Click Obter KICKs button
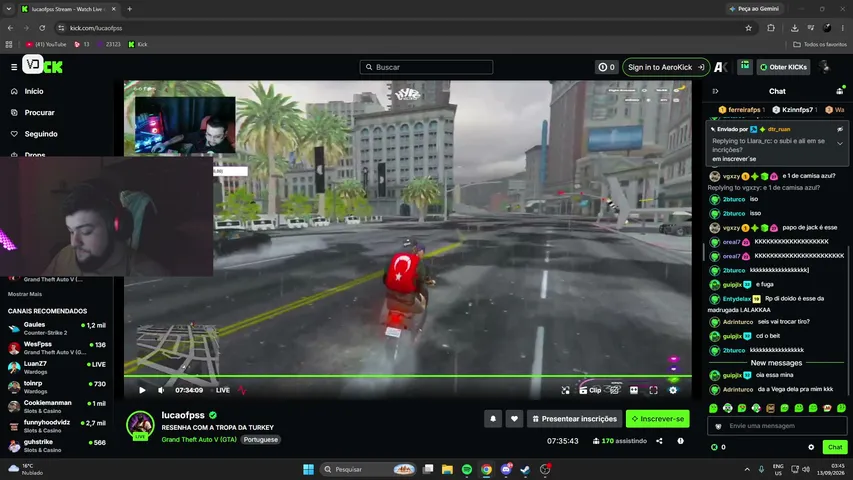 tap(783, 67)
